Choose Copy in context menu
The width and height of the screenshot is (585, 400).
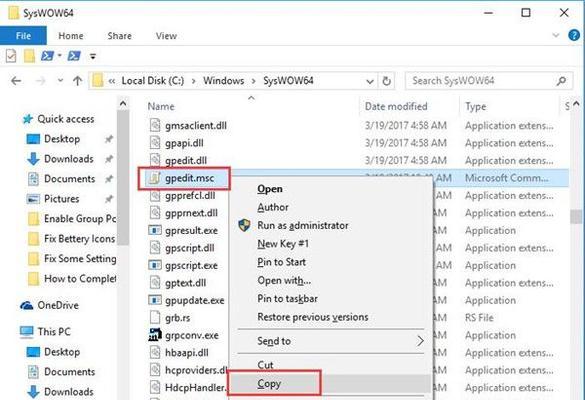(269, 384)
